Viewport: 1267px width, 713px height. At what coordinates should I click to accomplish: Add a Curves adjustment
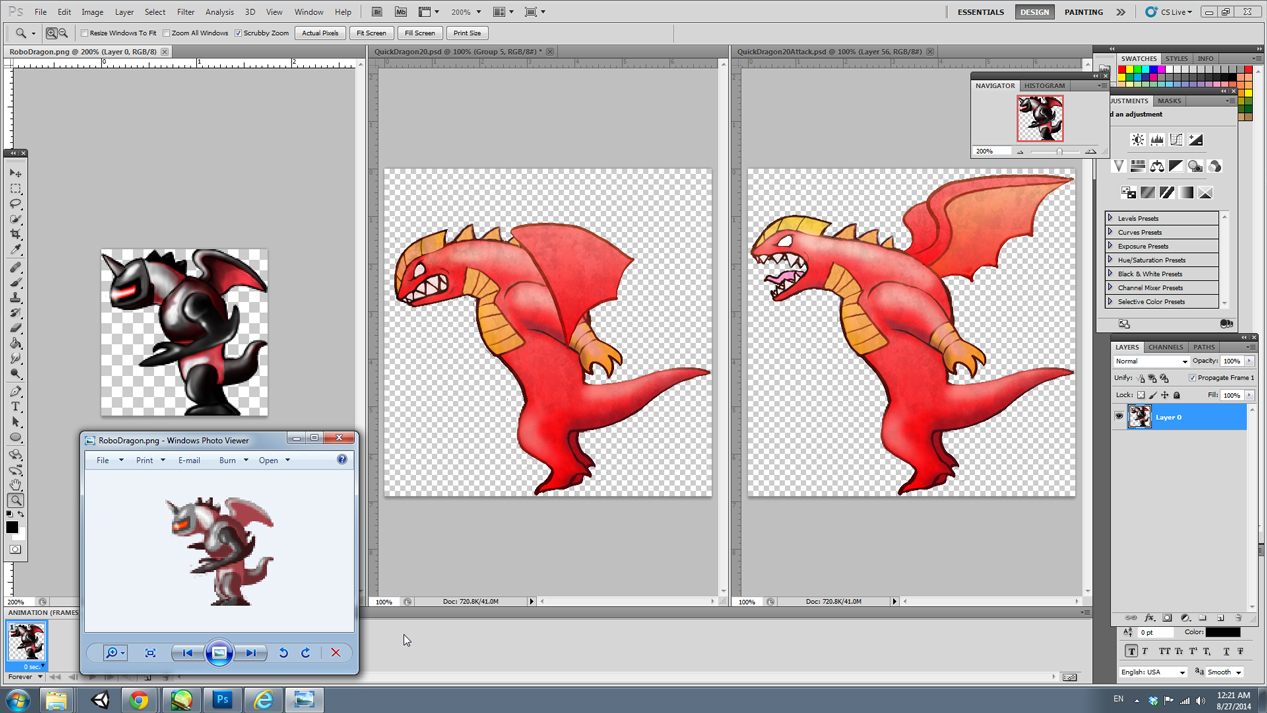coord(1176,140)
